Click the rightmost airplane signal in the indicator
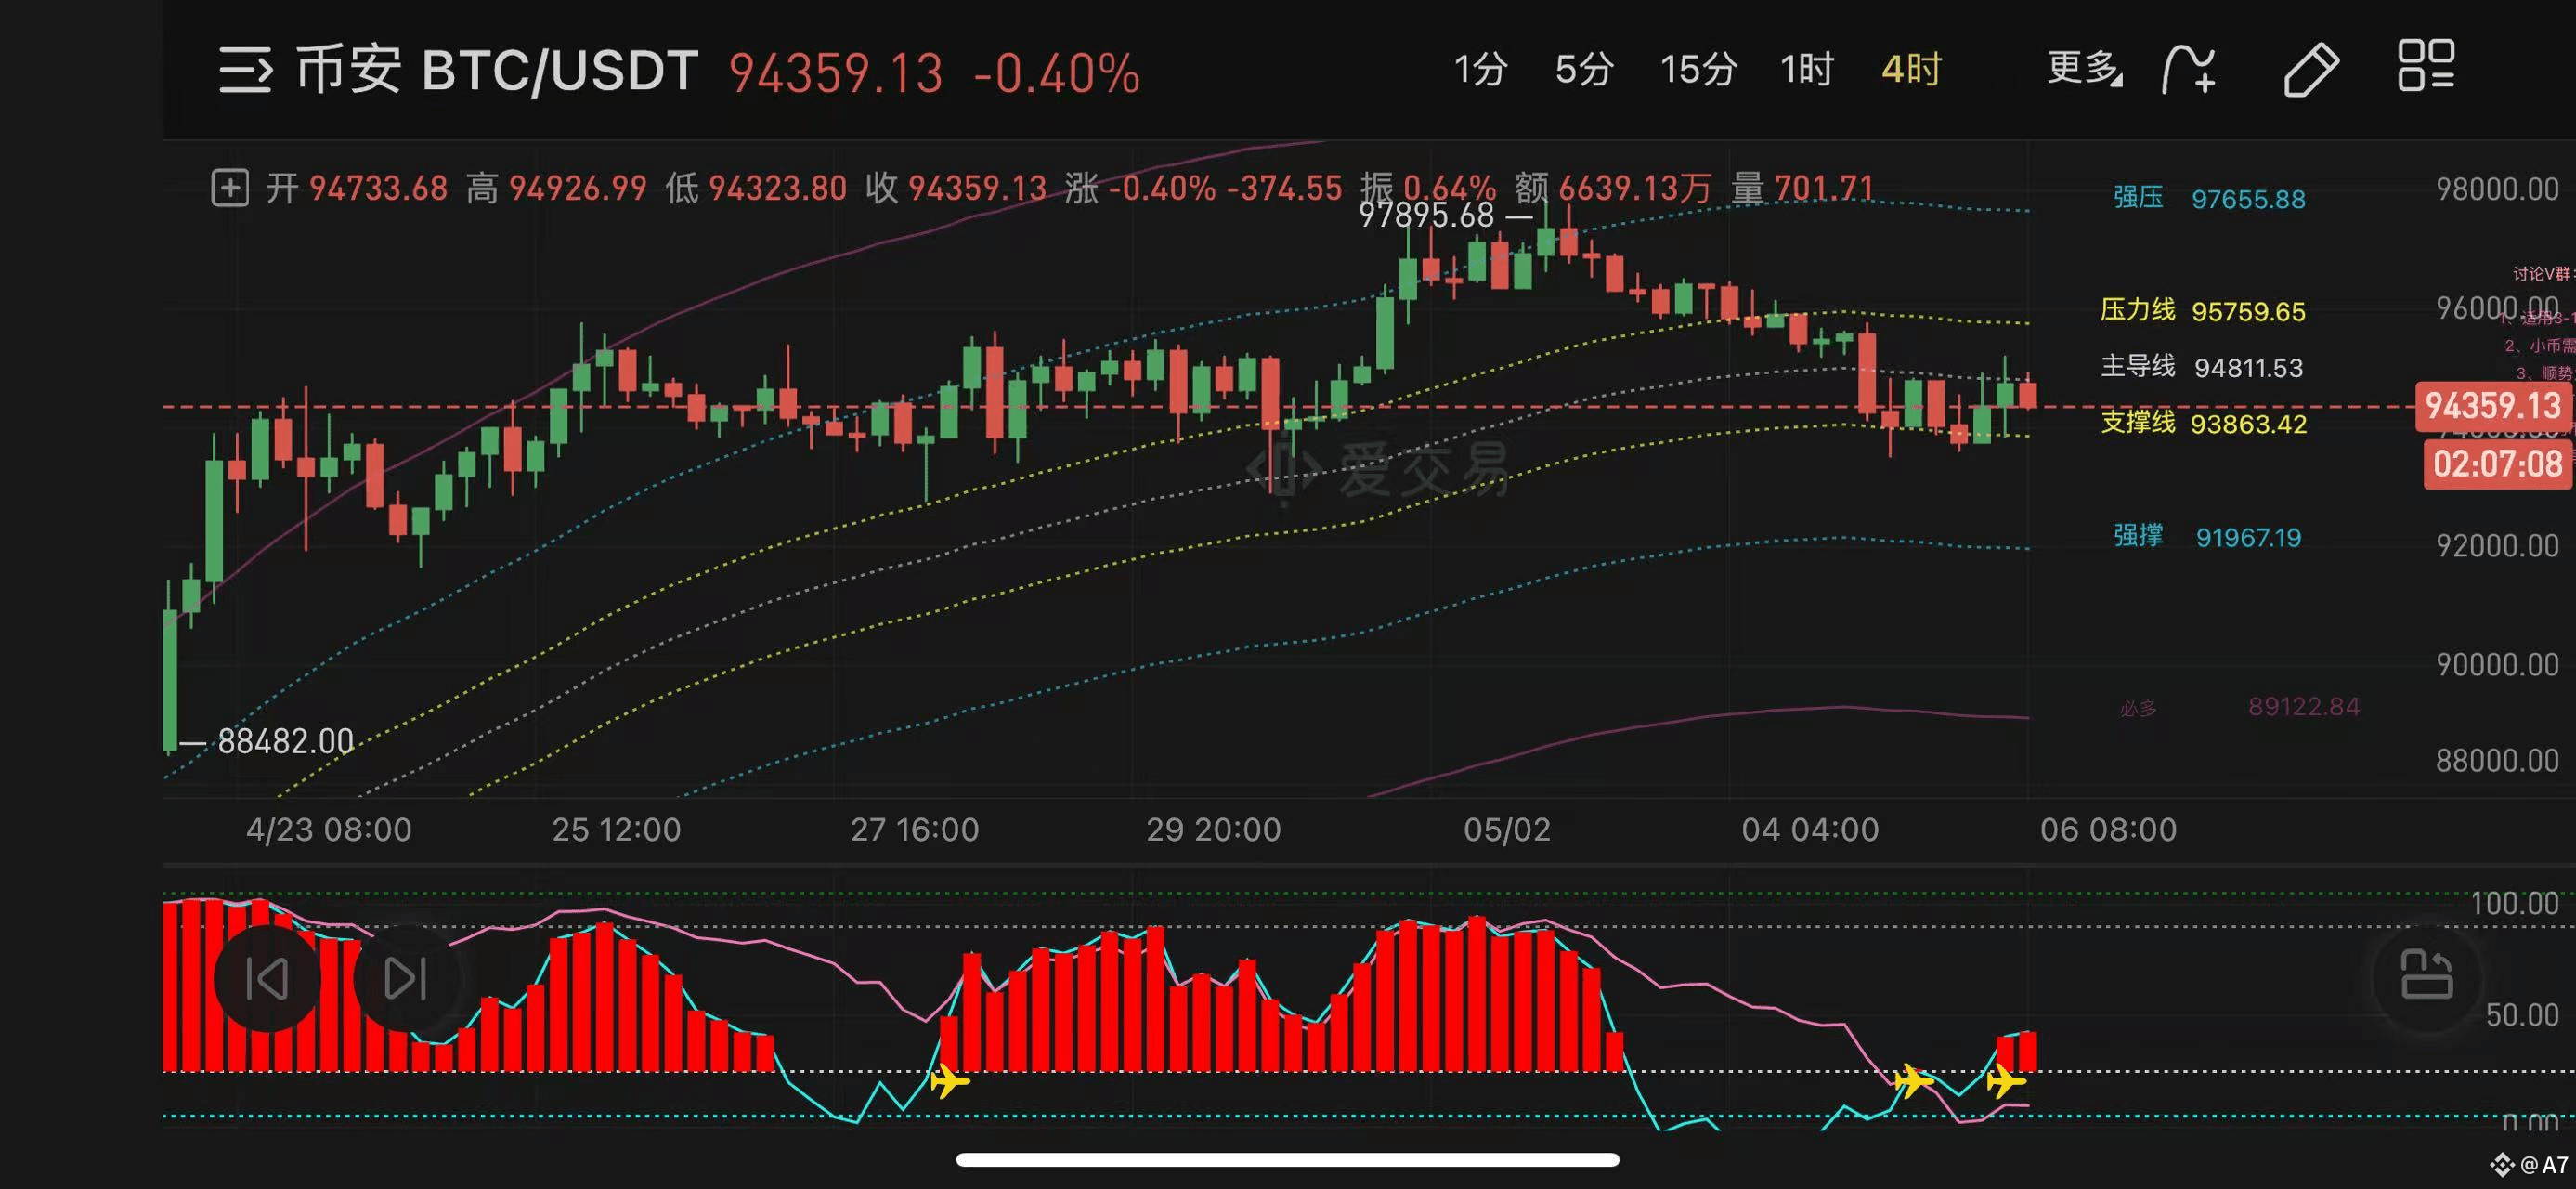 pyautogui.click(x=2005, y=1081)
